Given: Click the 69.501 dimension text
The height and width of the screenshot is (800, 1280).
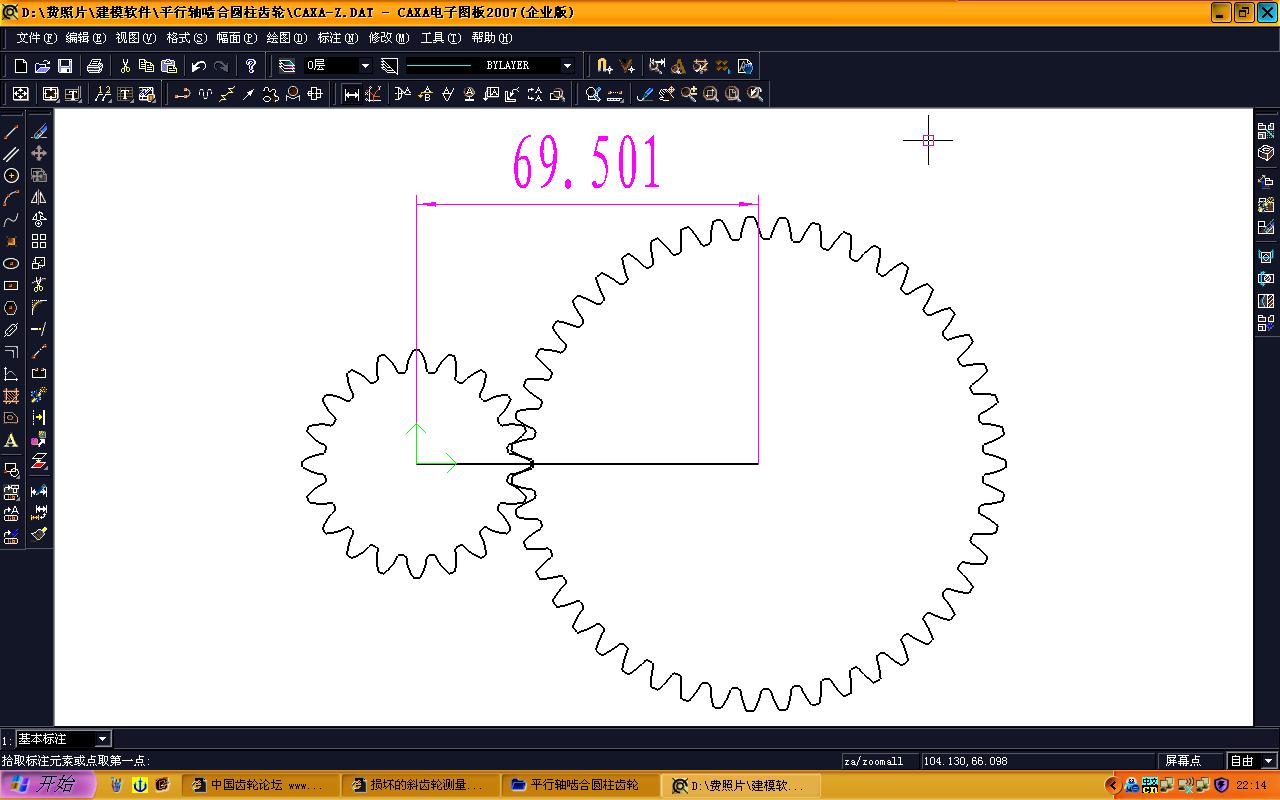Looking at the screenshot, I should (x=587, y=163).
